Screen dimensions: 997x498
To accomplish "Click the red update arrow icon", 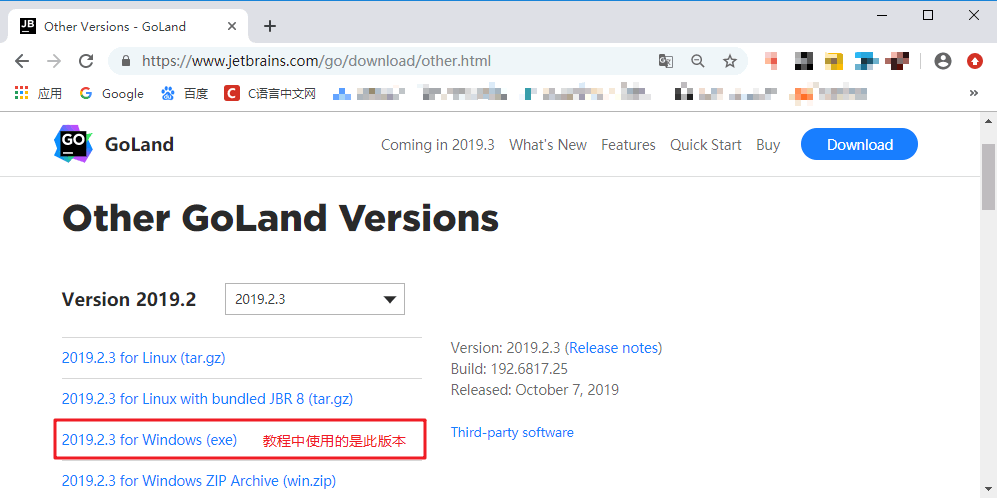I will [x=975, y=61].
